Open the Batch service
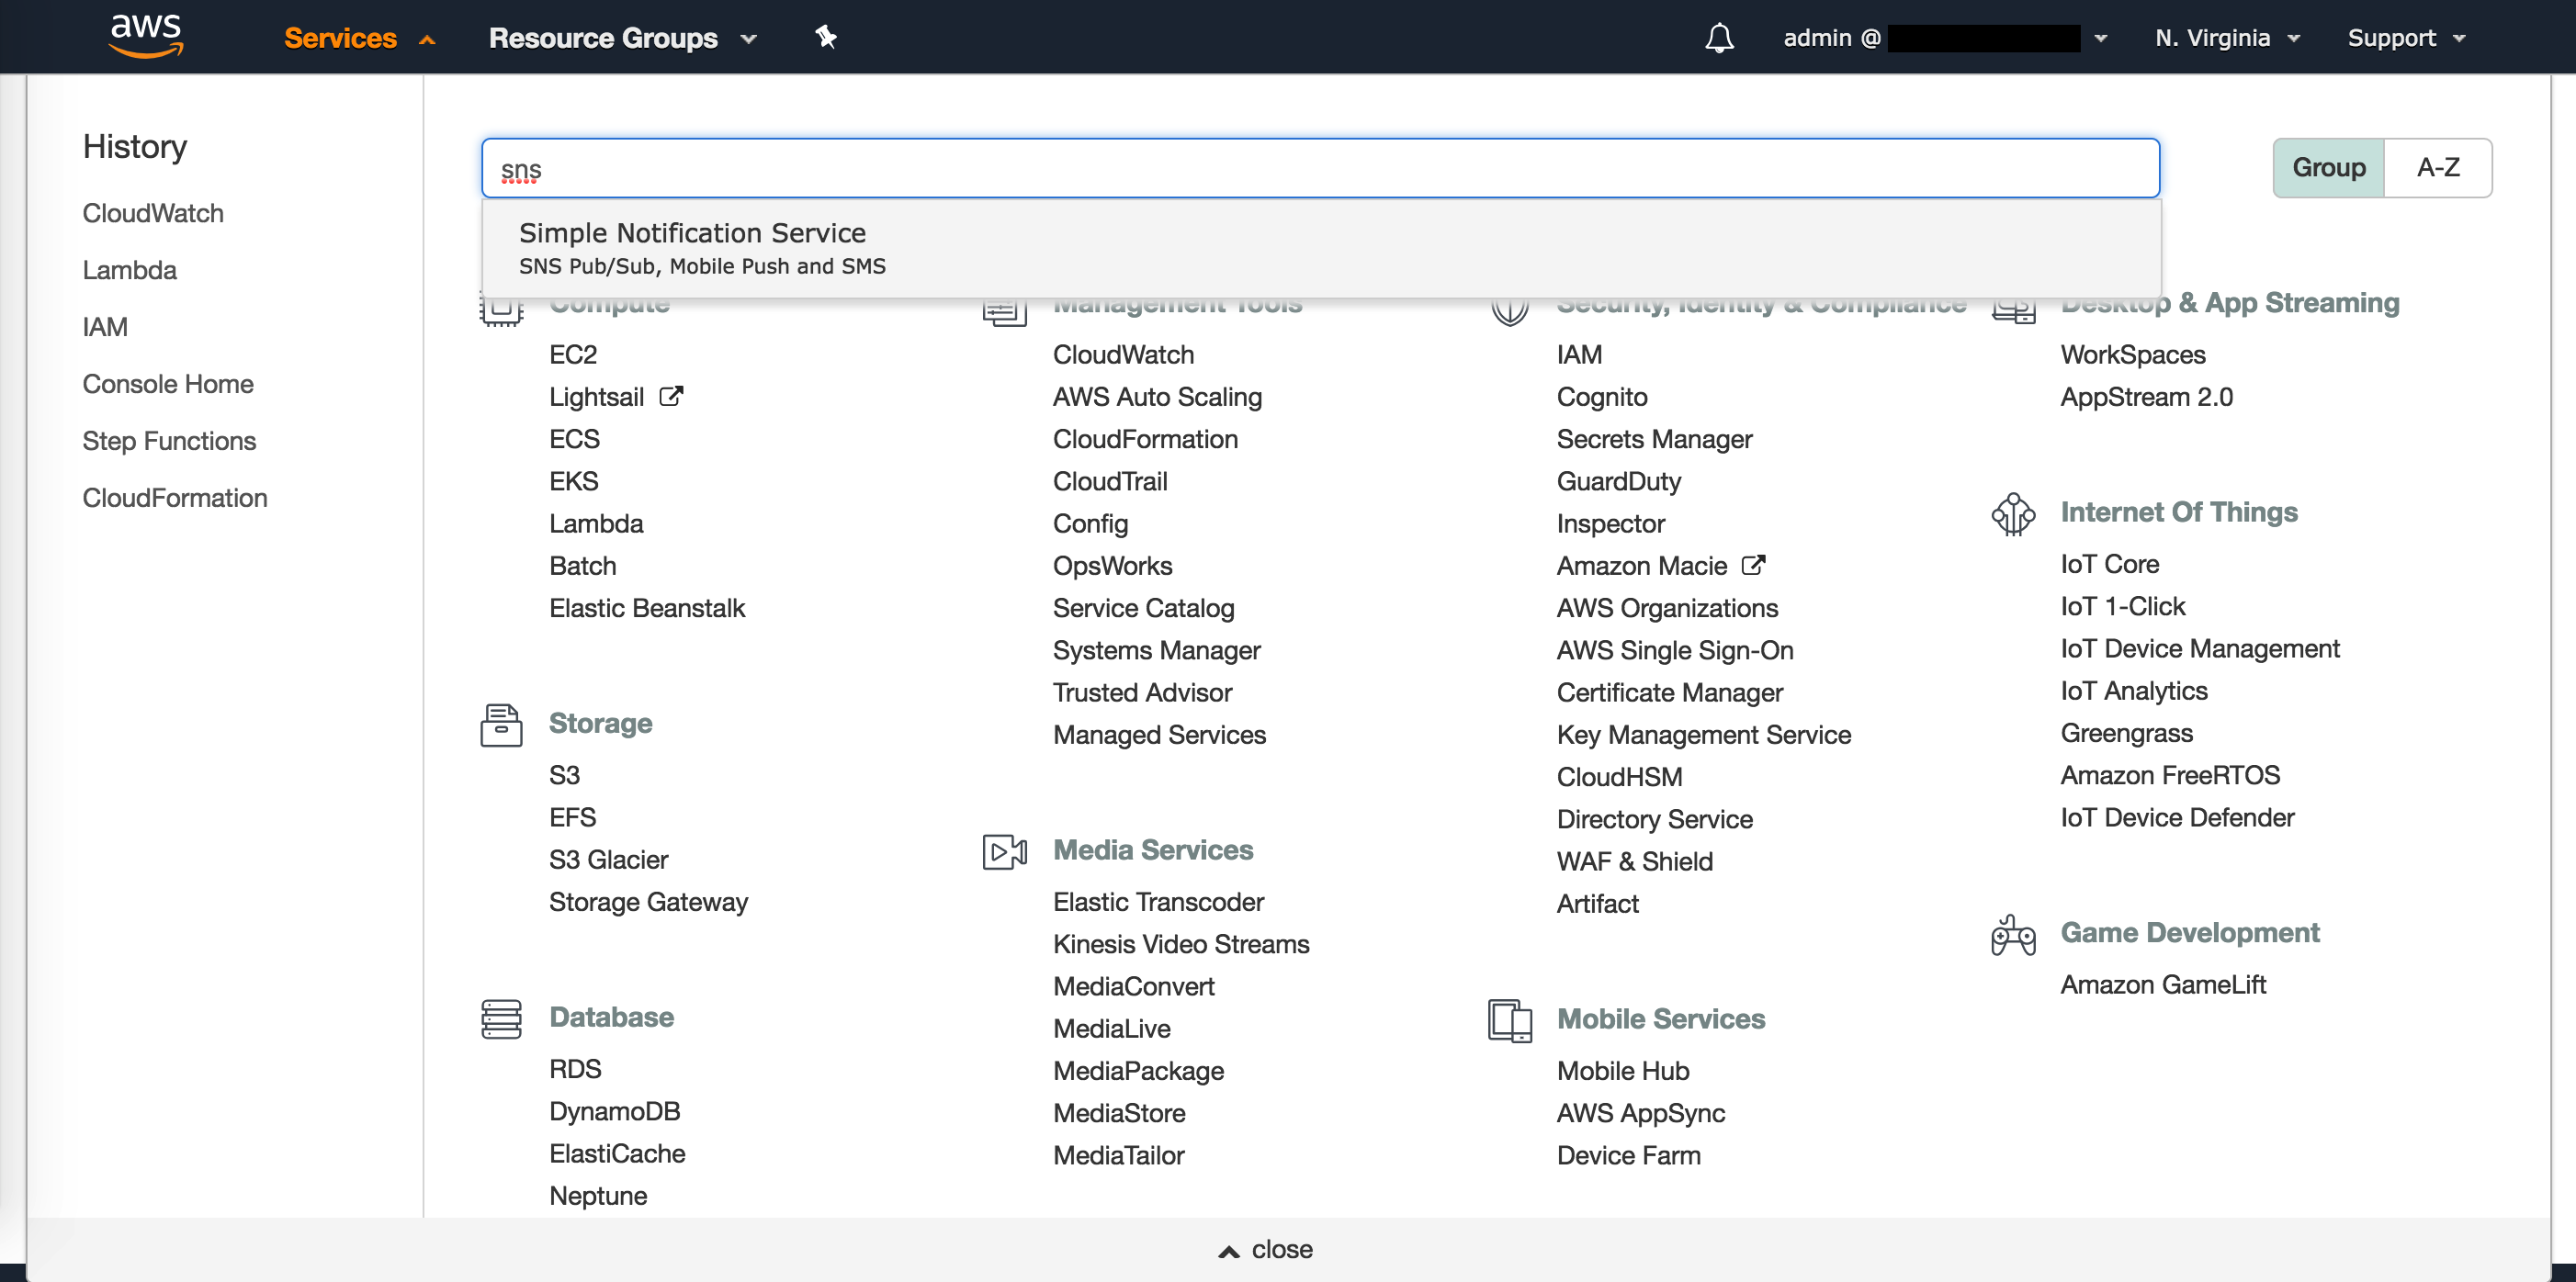Image resolution: width=2576 pixels, height=1282 pixels. (x=583, y=566)
